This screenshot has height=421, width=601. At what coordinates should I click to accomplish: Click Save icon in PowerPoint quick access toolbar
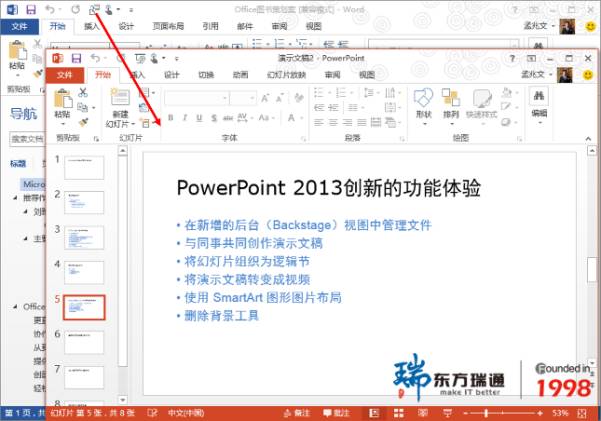click(x=76, y=58)
